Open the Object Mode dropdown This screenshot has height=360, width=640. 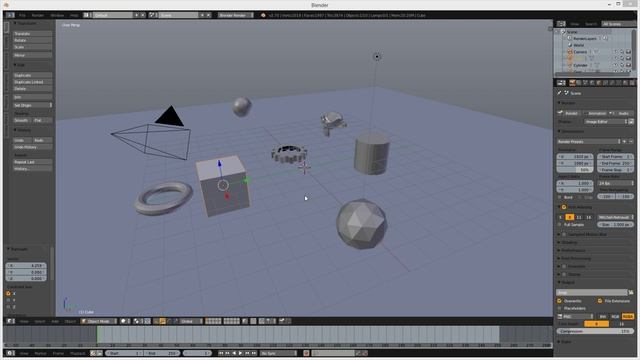point(98,321)
